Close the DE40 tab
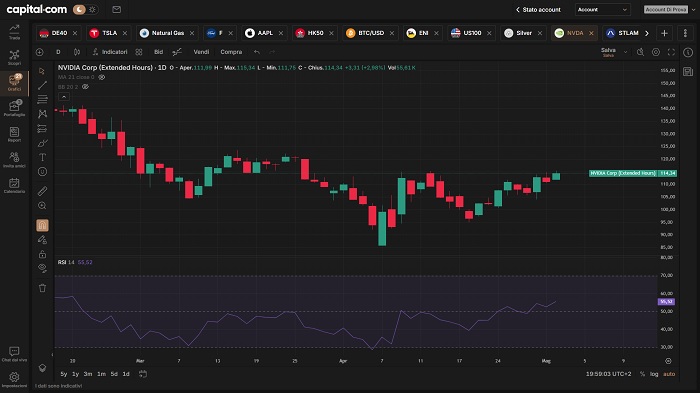Screen dimensions: 700x393 click(x=75, y=33)
